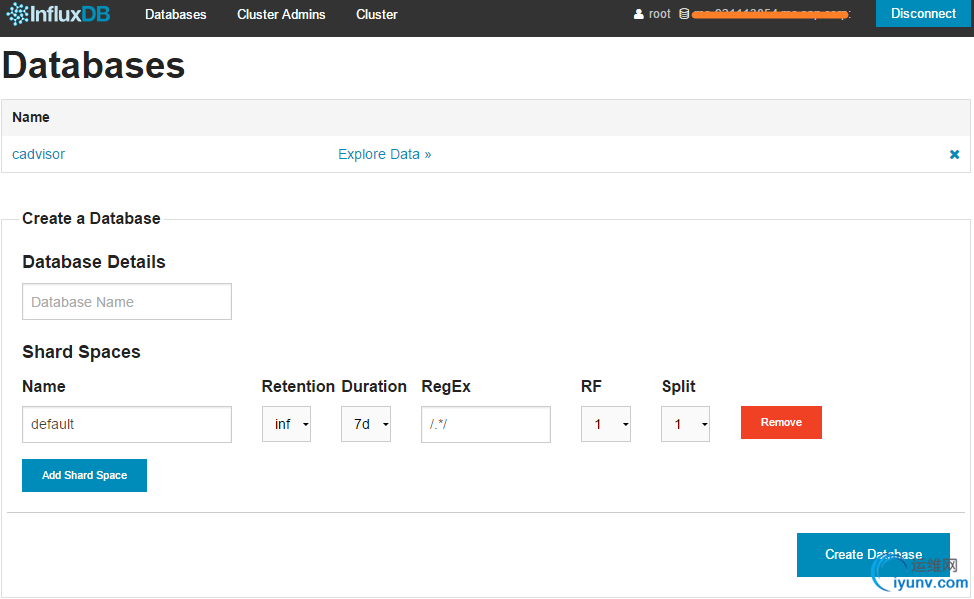Click the Databases page title
Image resolution: width=974 pixels, height=599 pixels.
coord(94,65)
